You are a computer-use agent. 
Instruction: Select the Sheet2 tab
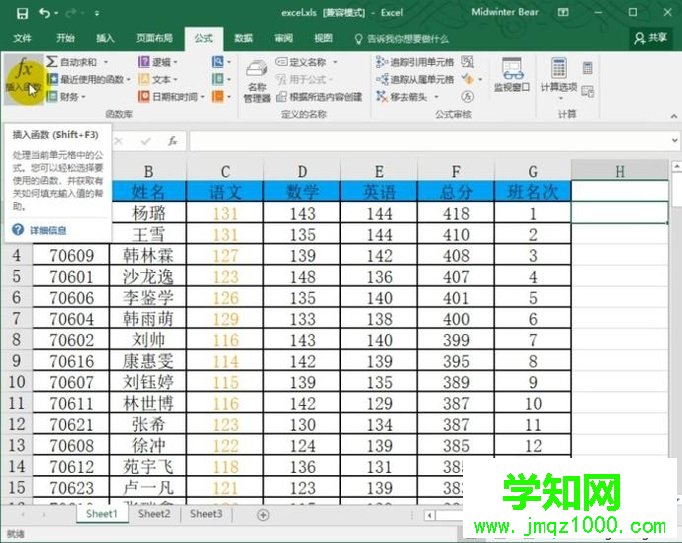point(154,514)
